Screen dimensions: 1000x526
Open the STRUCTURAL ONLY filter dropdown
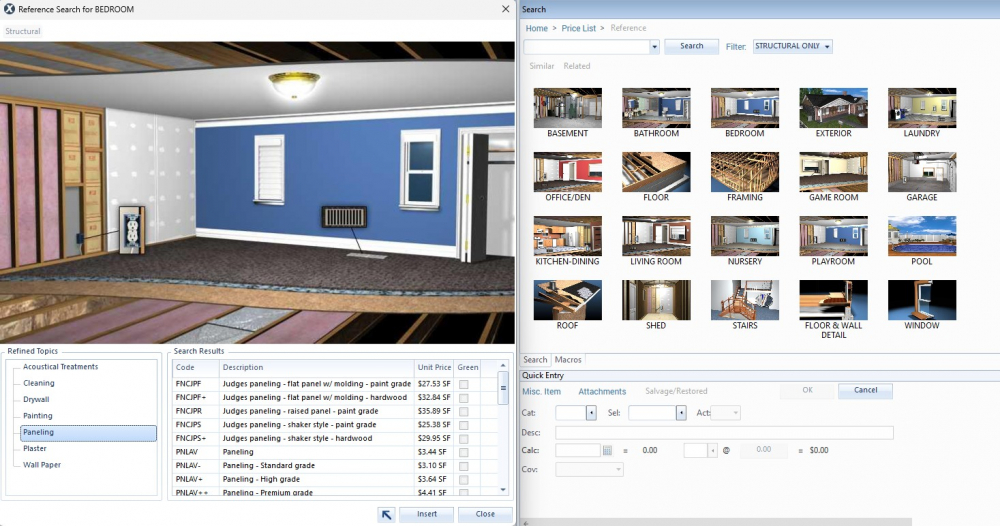(x=792, y=46)
